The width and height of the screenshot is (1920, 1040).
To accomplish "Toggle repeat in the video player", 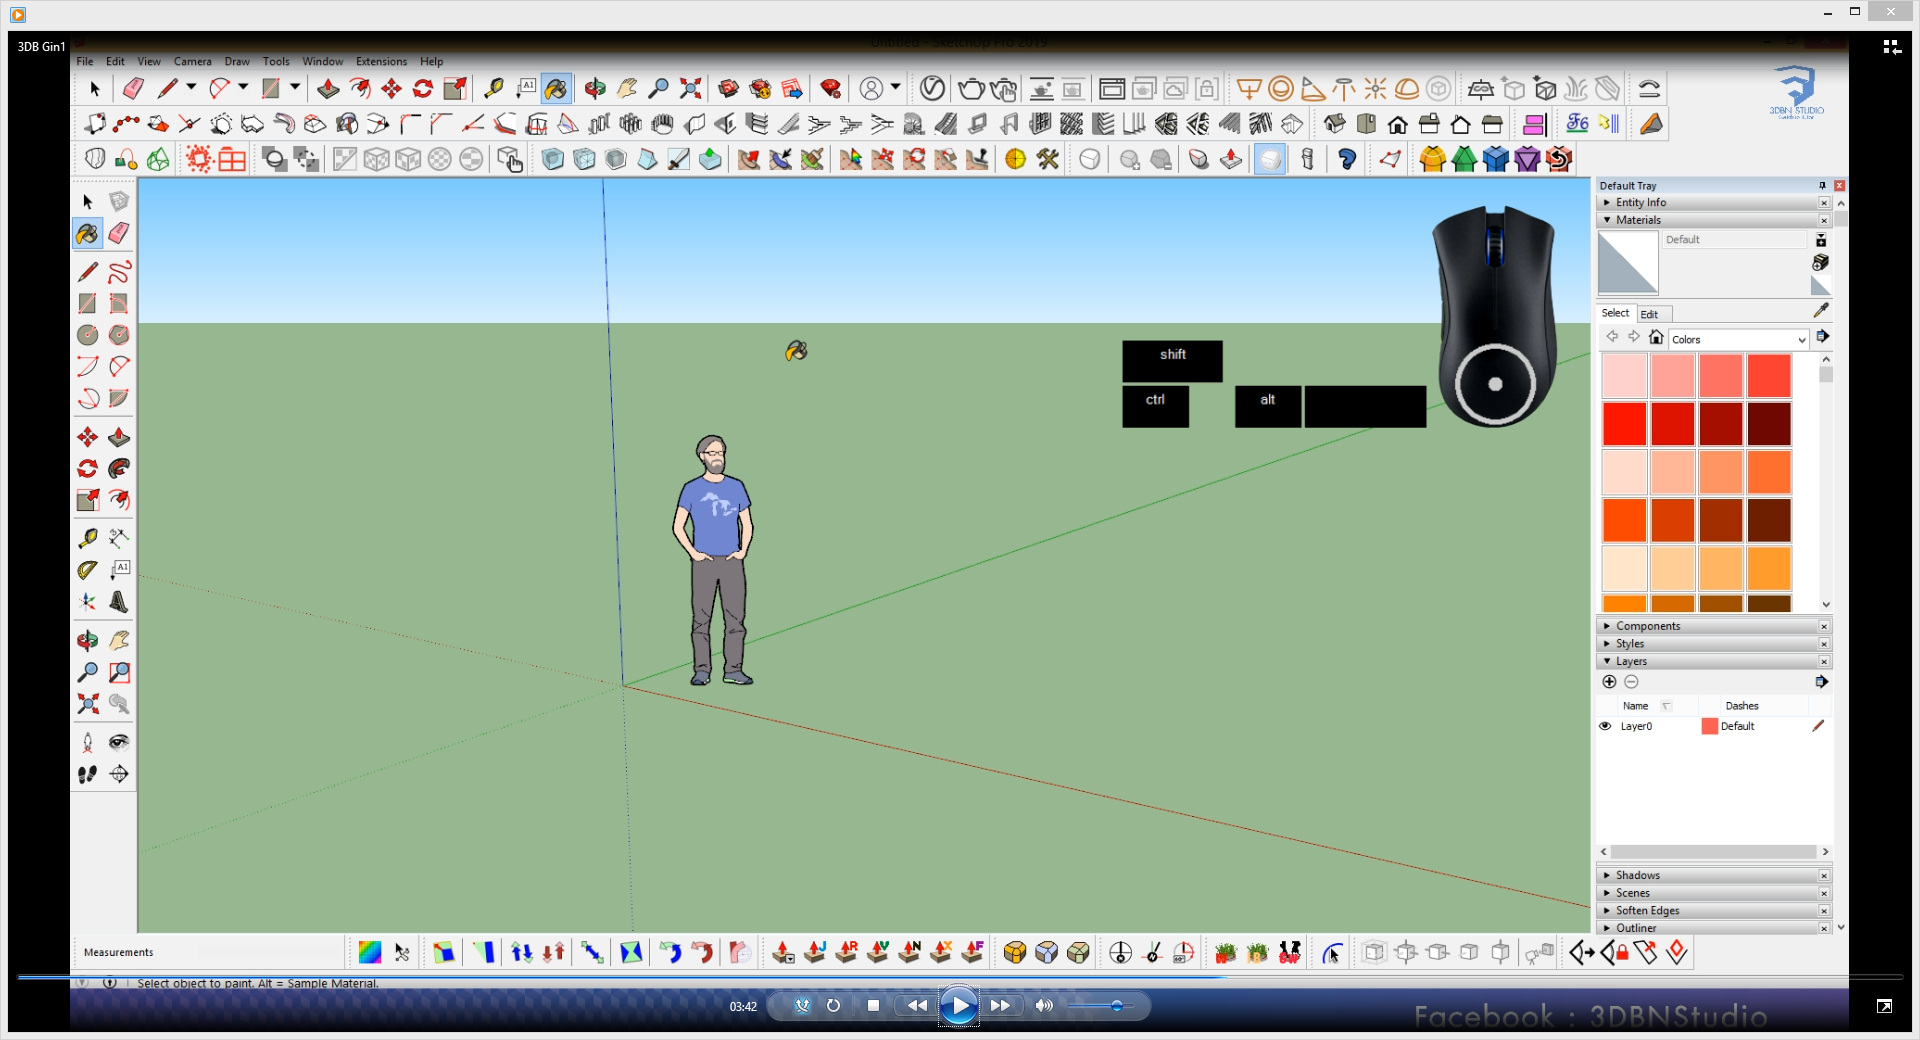I will pos(833,1006).
